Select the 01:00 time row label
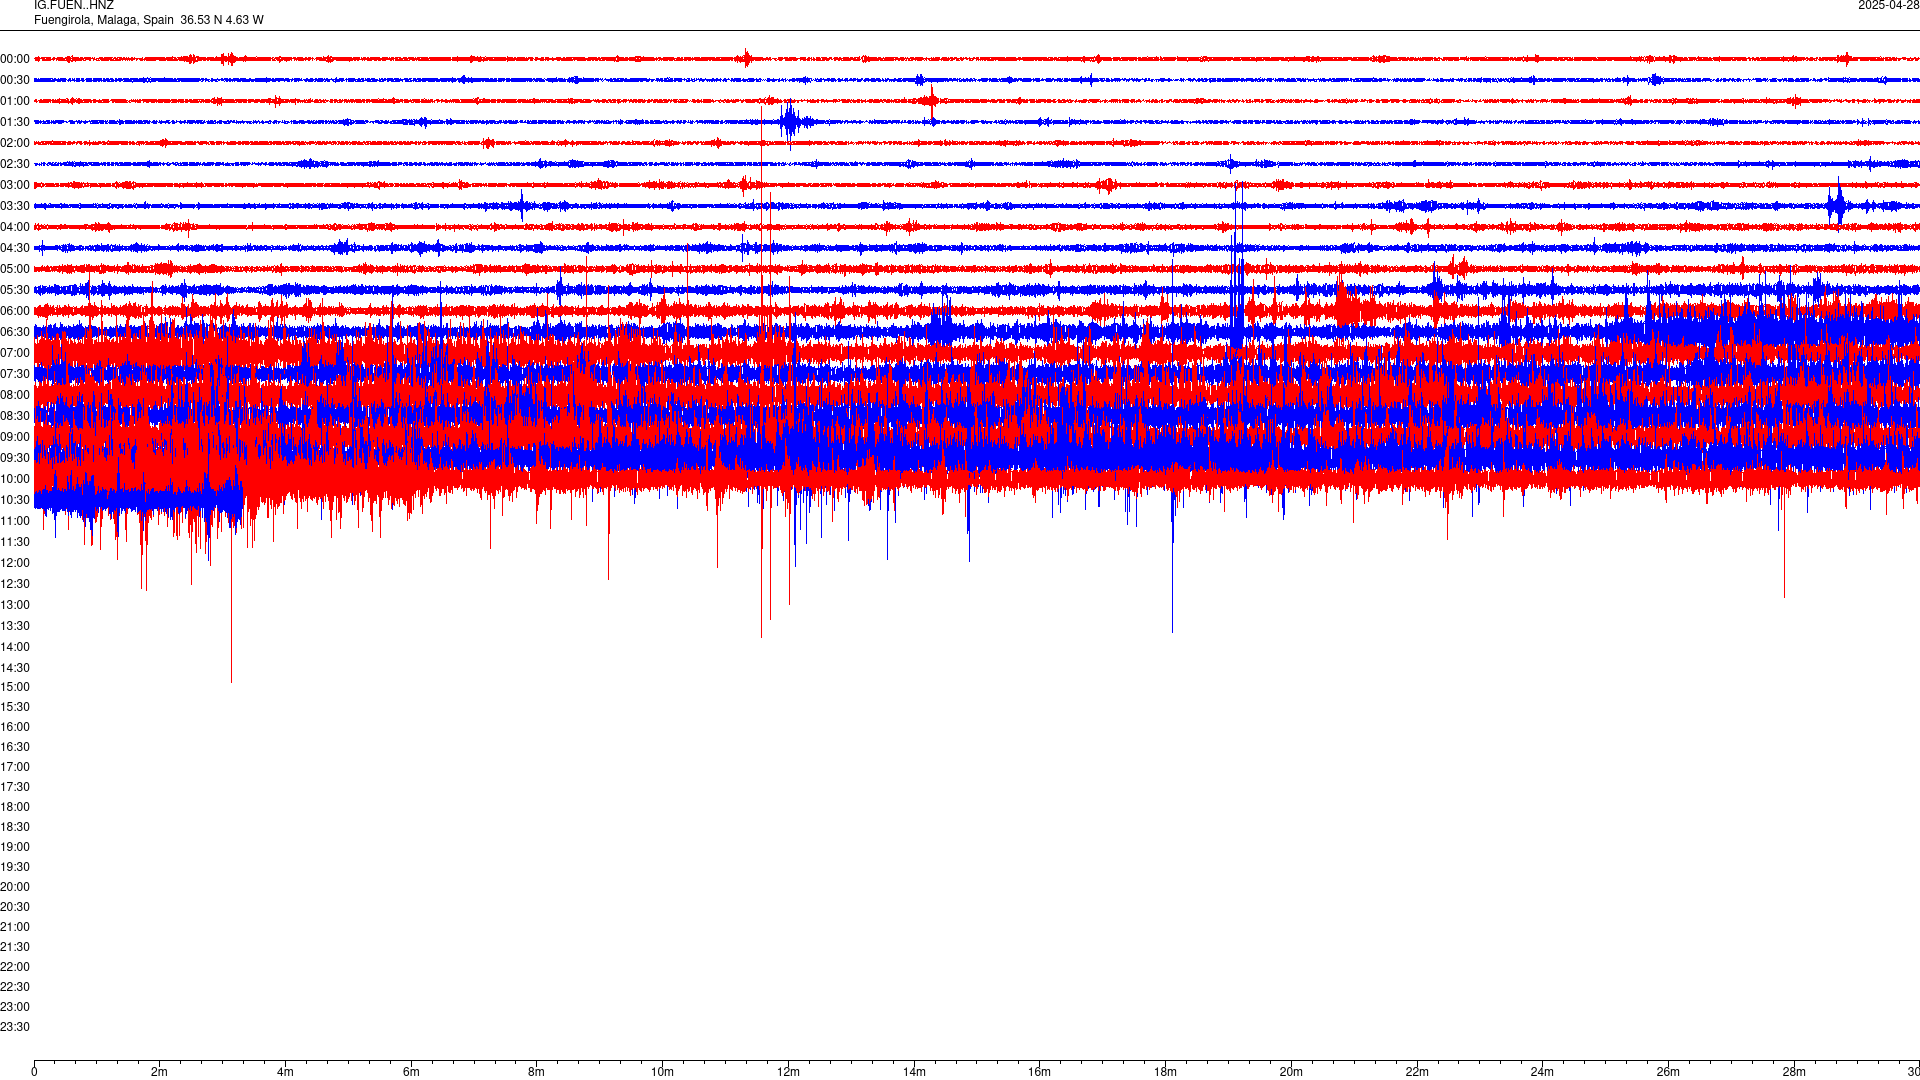Viewport: 1920px width, 1080px height. coord(15,101)
